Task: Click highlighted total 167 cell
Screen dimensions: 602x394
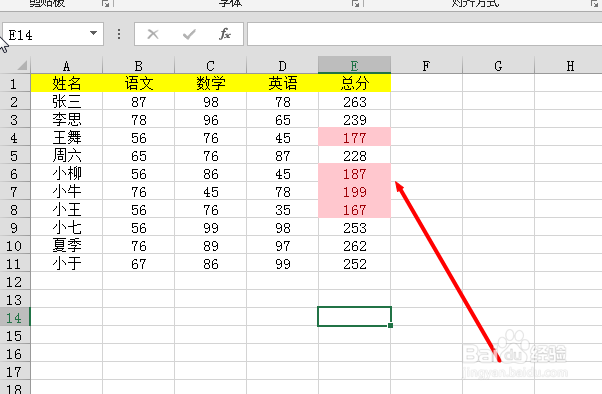Action: click(x=354, y=210)
